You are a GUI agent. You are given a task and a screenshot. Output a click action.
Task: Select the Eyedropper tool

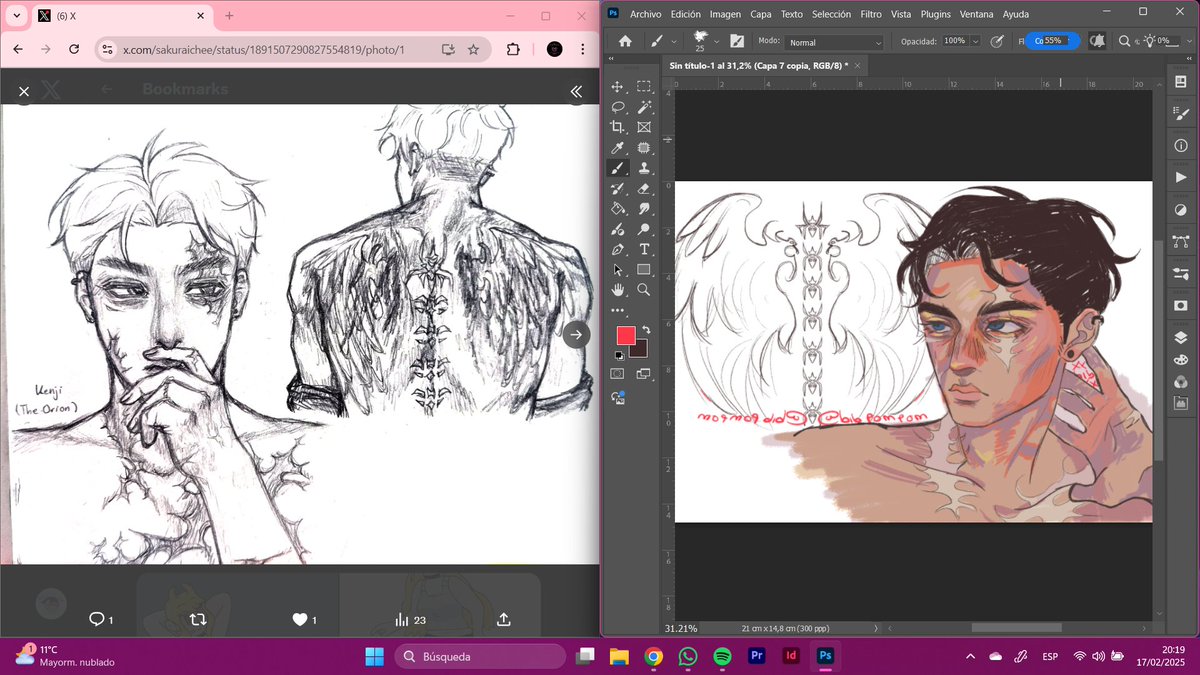(x=618, y=148)
